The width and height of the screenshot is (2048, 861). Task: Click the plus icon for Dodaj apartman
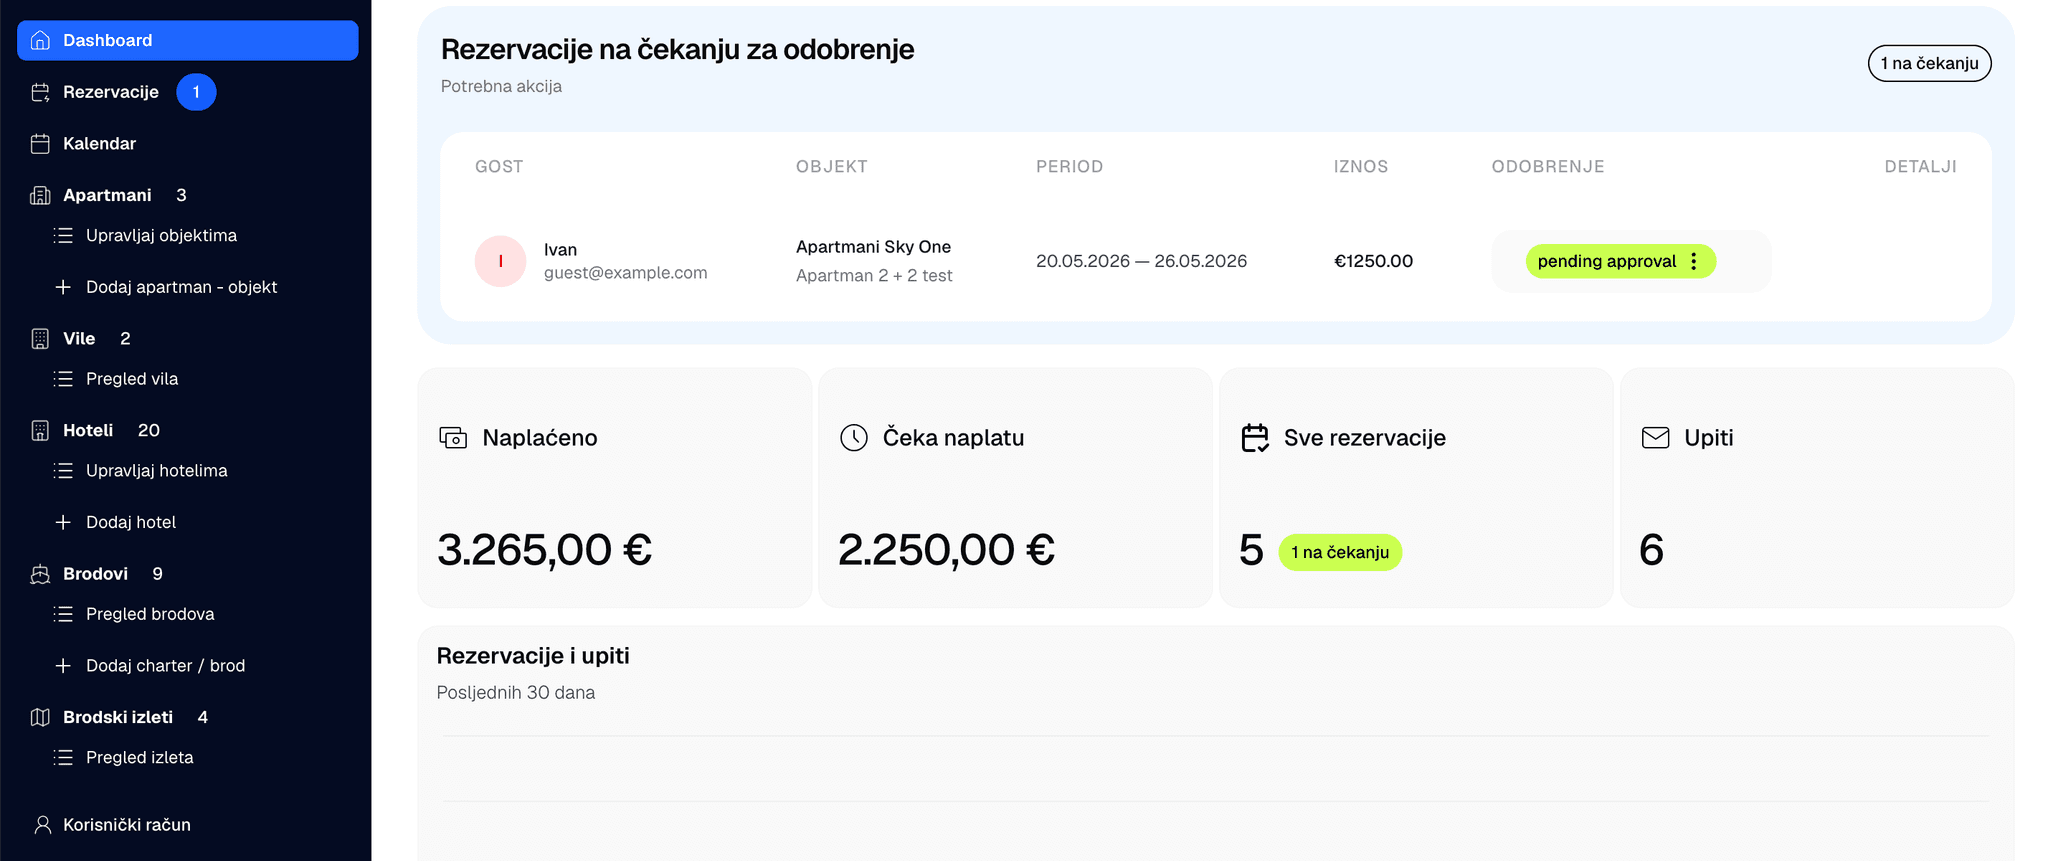pyautogui.click(x=63, y=287)
